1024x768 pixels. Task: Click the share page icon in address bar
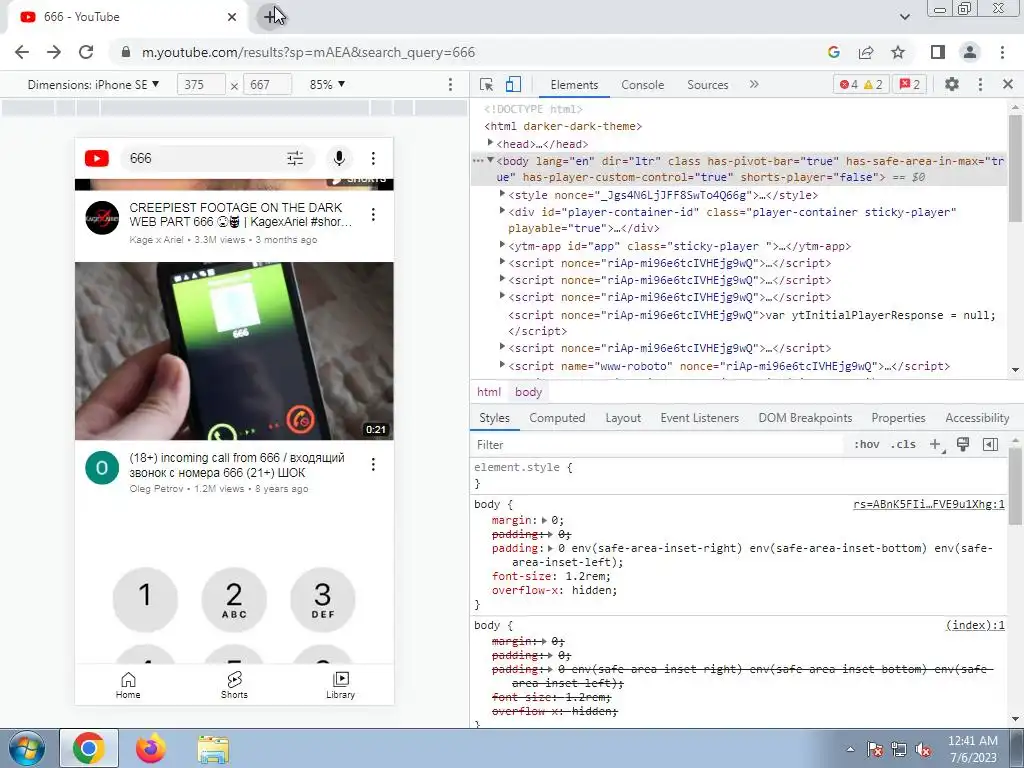pos(866,52)
